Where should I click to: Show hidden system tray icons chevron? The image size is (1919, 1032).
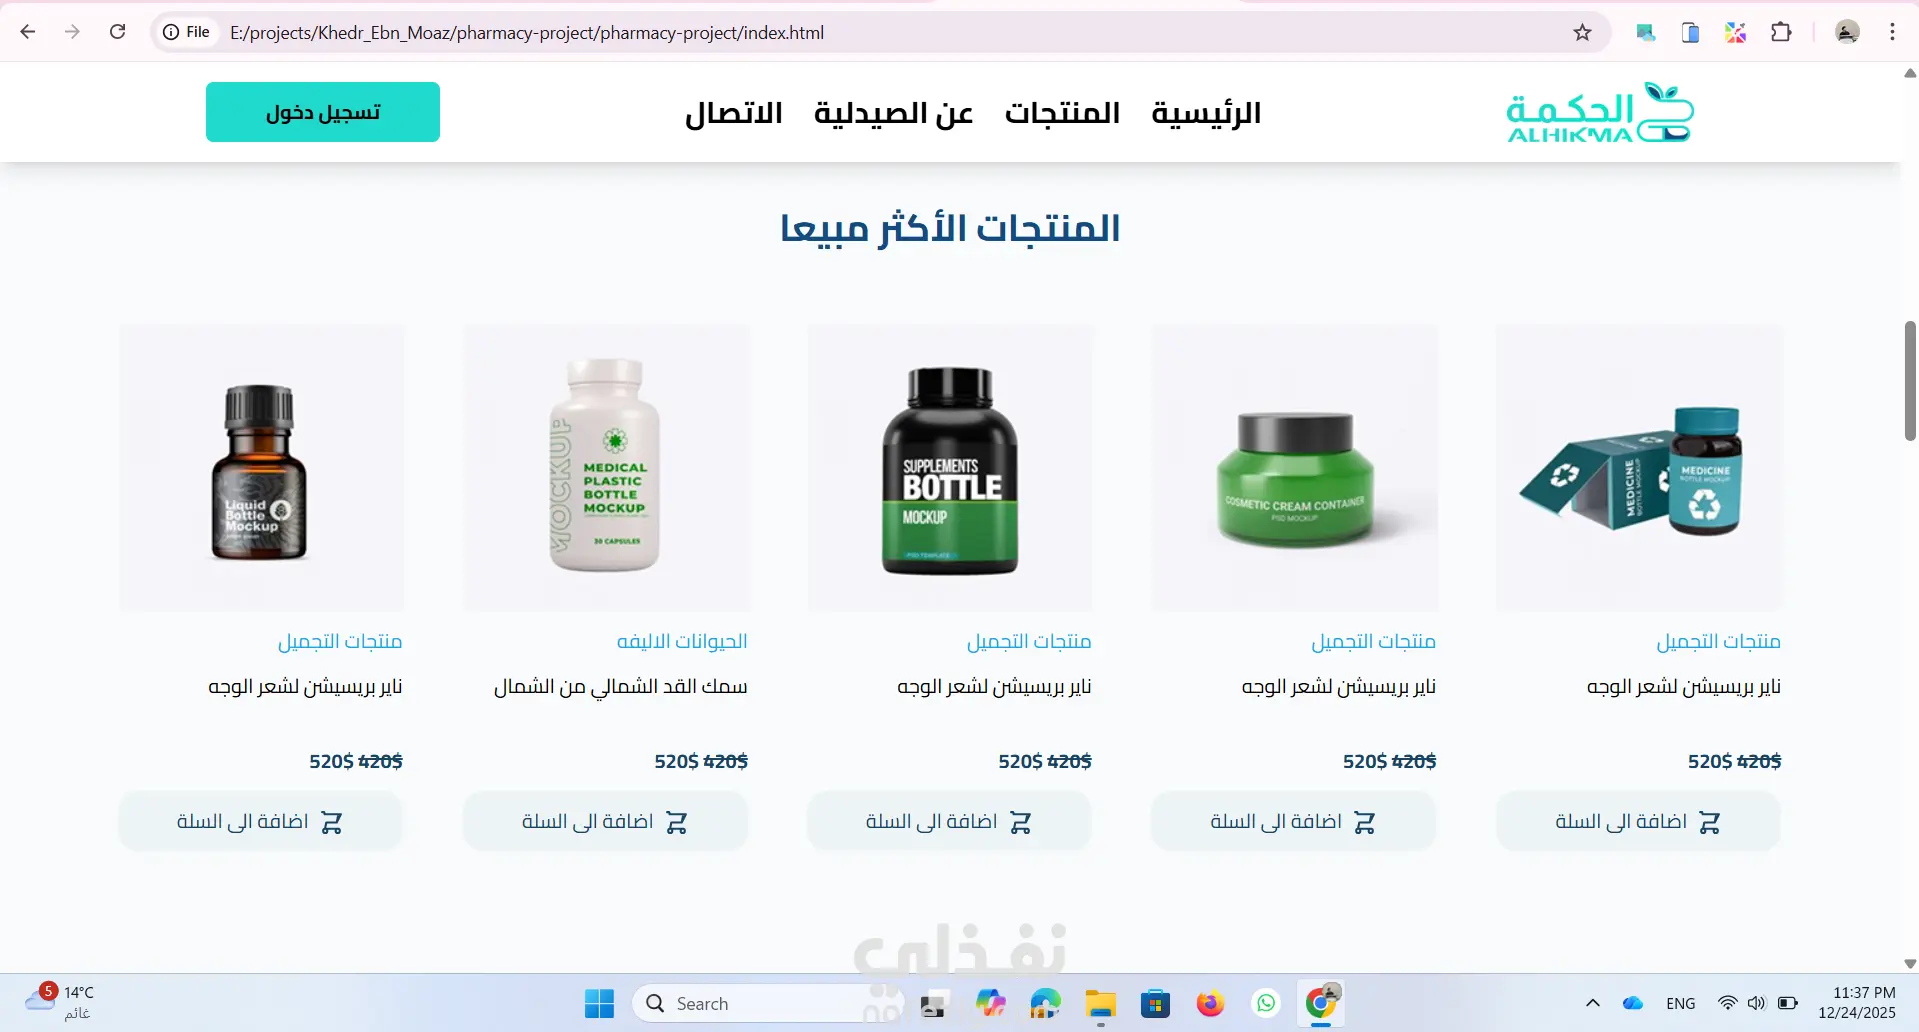[x=1593, y=1003]
